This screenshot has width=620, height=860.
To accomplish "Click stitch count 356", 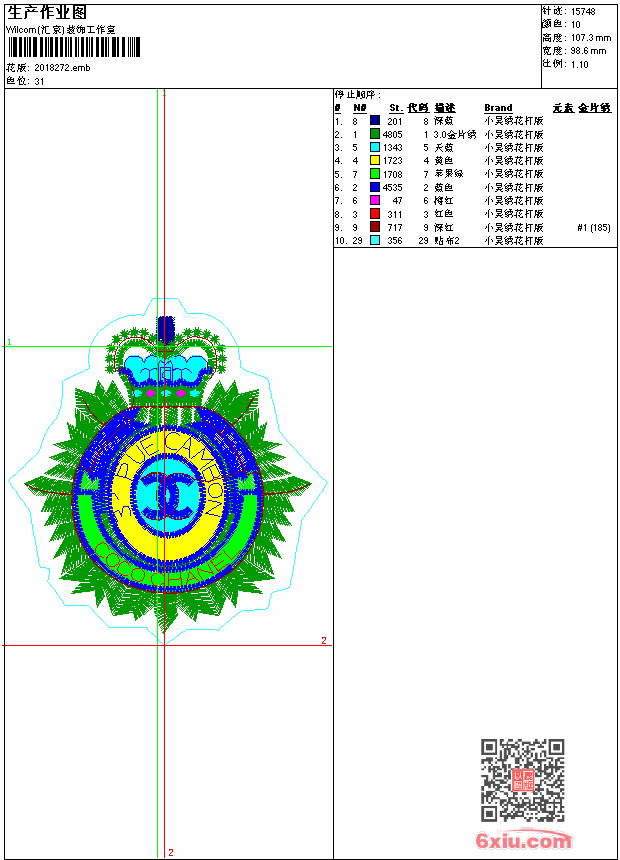I will pyautogui.click(x=395, y=241).
